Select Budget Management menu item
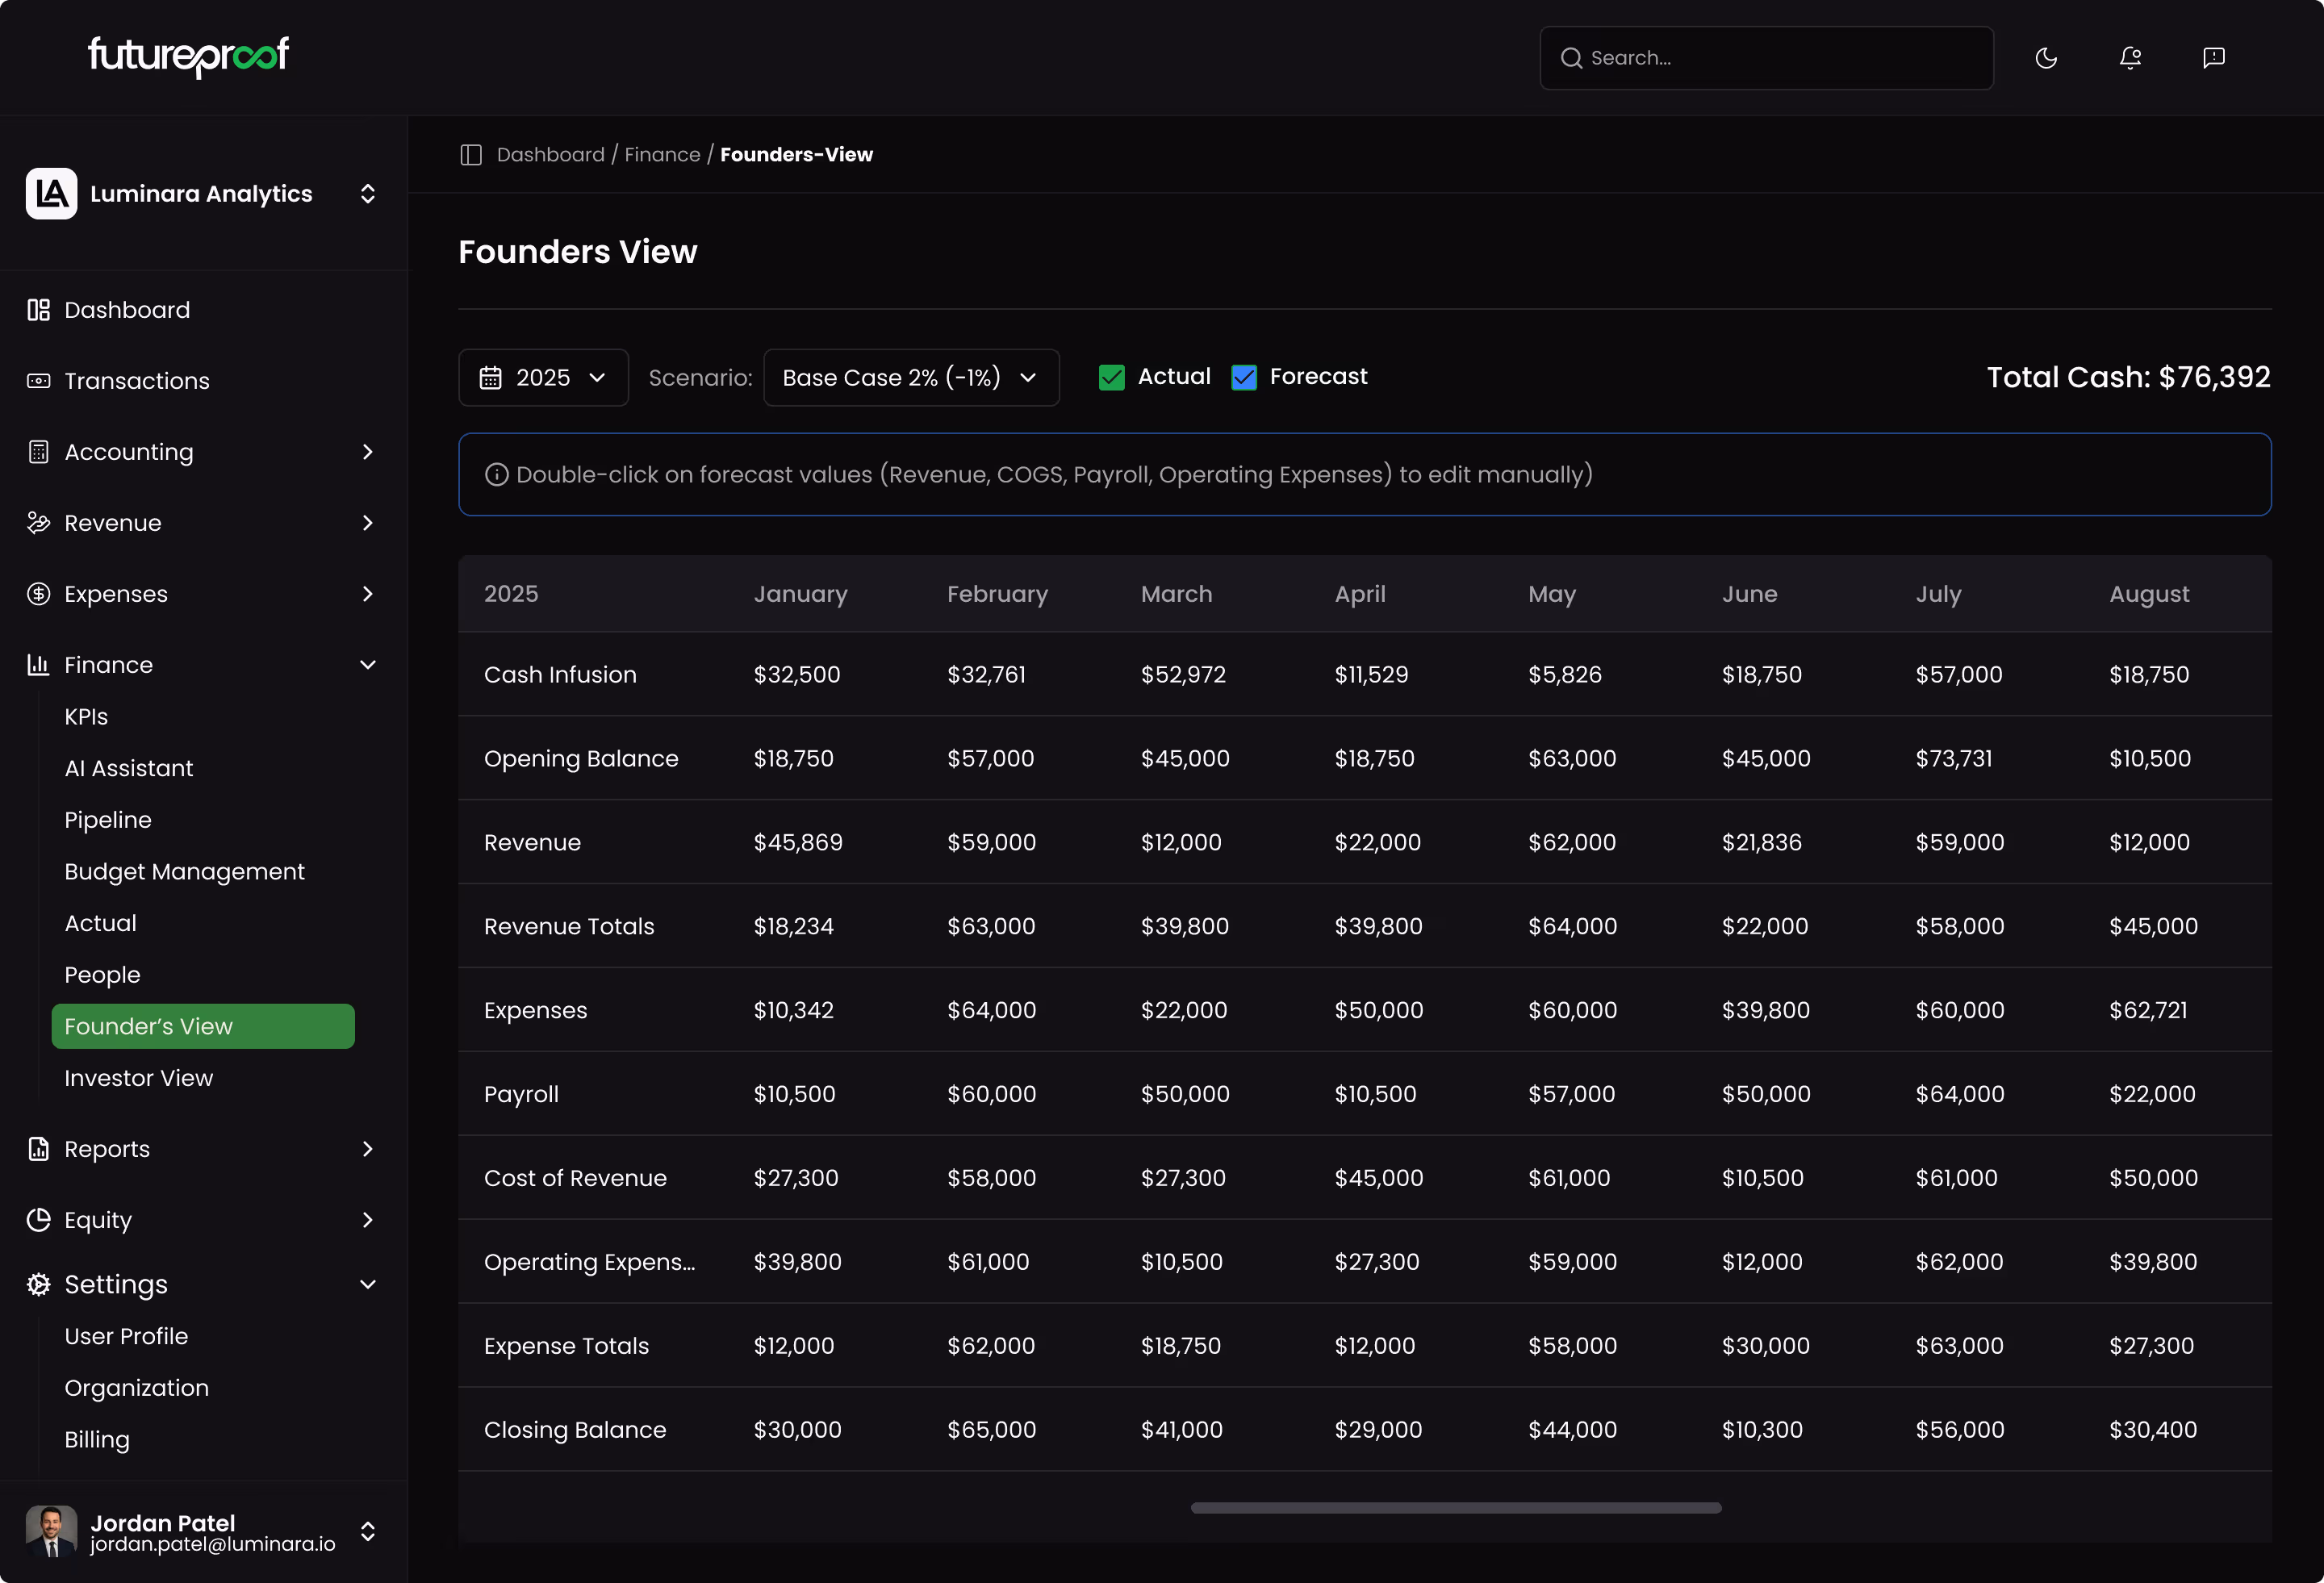Image resolution: width=2324 pixels, height=1583 pixels. [184, 872]
